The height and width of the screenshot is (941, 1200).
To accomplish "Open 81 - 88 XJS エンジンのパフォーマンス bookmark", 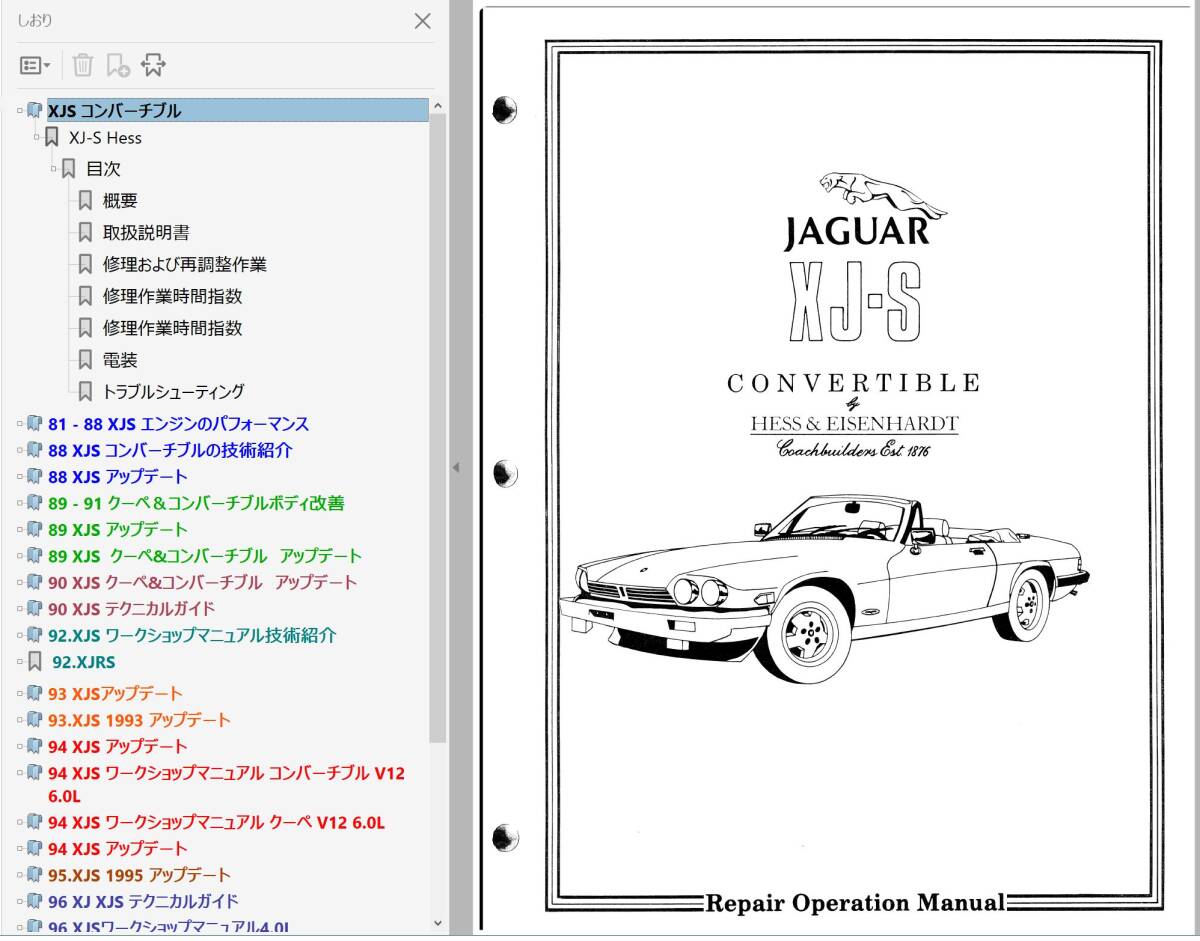I will click(x=178, y=424).
